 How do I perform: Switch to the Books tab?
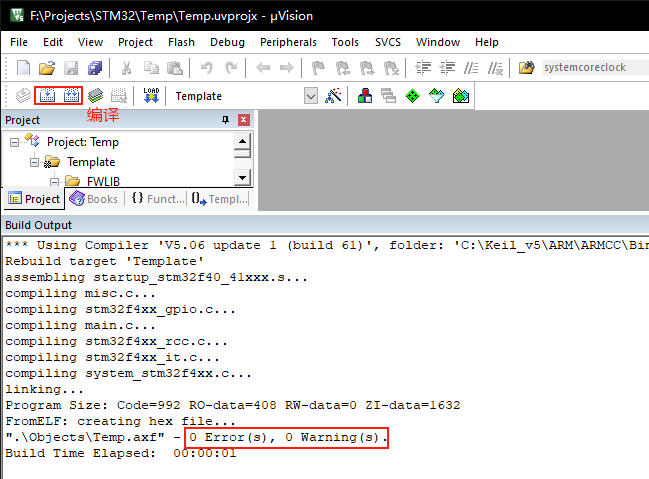(x=93, y=199)
